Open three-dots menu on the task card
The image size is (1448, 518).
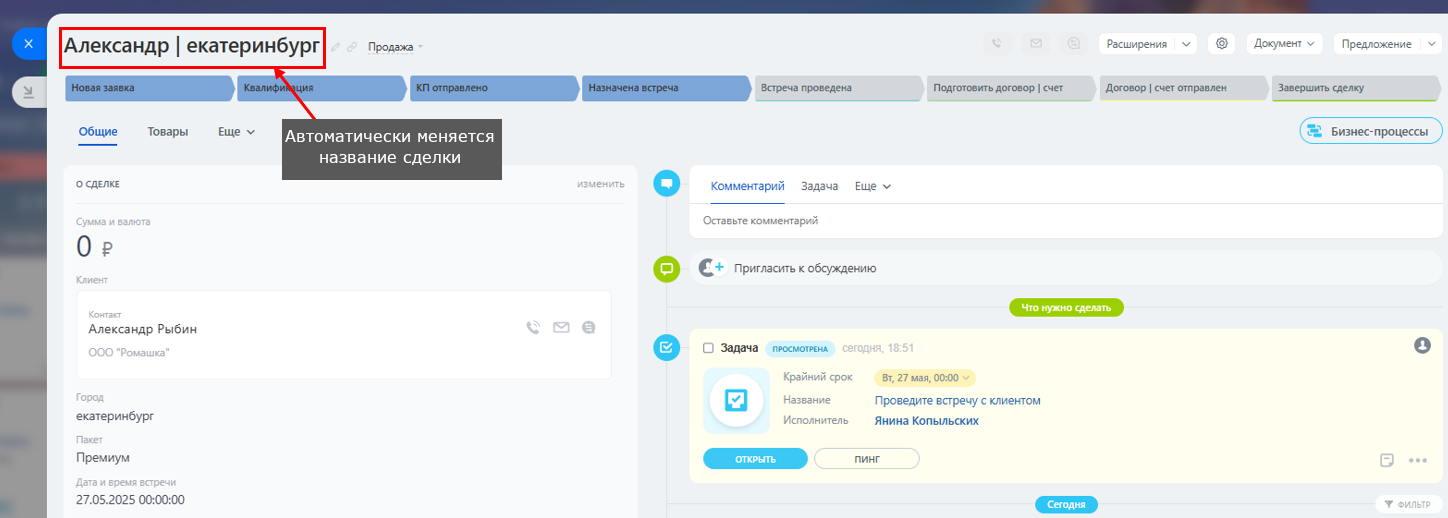pyautogui.click(x=1417, y=460)
